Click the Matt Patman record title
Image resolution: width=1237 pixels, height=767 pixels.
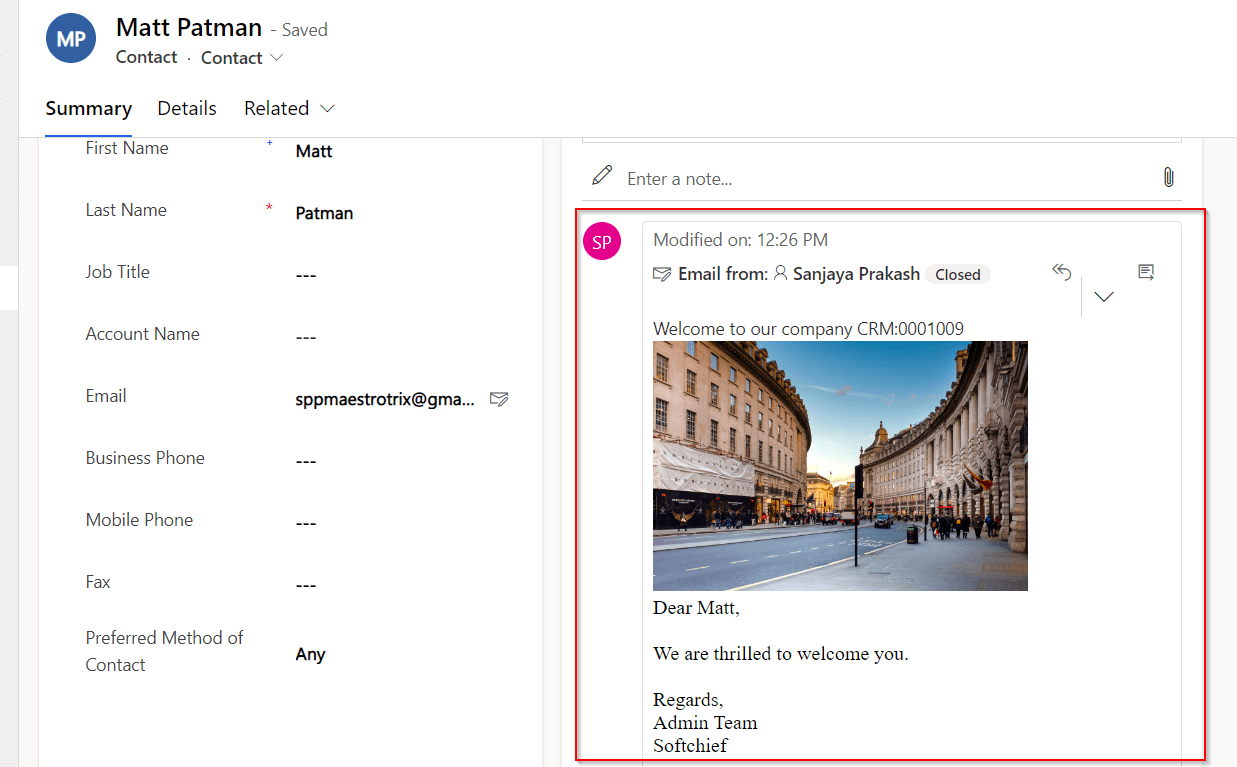click(189, 27)
